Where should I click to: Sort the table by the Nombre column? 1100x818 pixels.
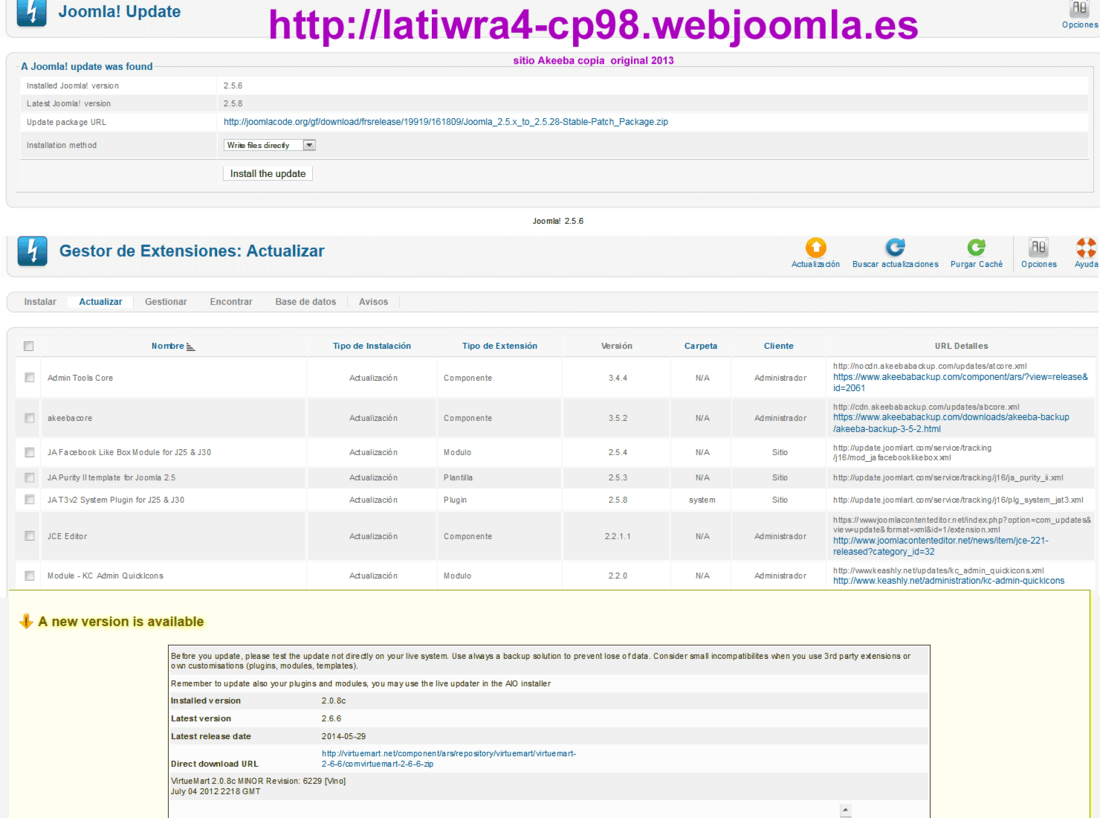tap(167, 346)
